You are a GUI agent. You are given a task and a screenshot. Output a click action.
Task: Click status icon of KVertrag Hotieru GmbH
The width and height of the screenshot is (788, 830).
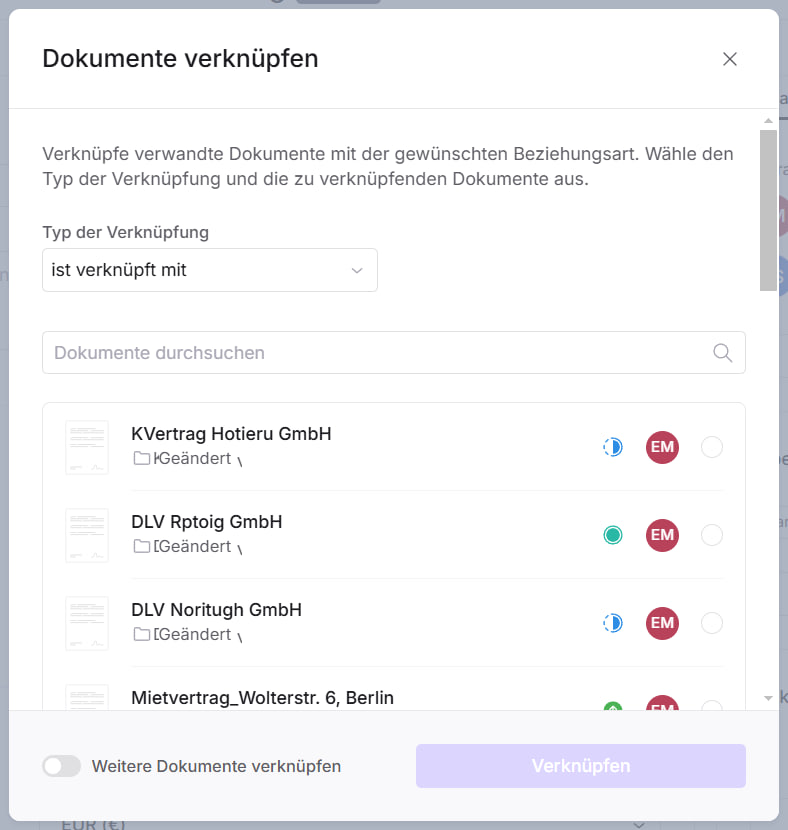pyautogui.click(x=613, y=447)
